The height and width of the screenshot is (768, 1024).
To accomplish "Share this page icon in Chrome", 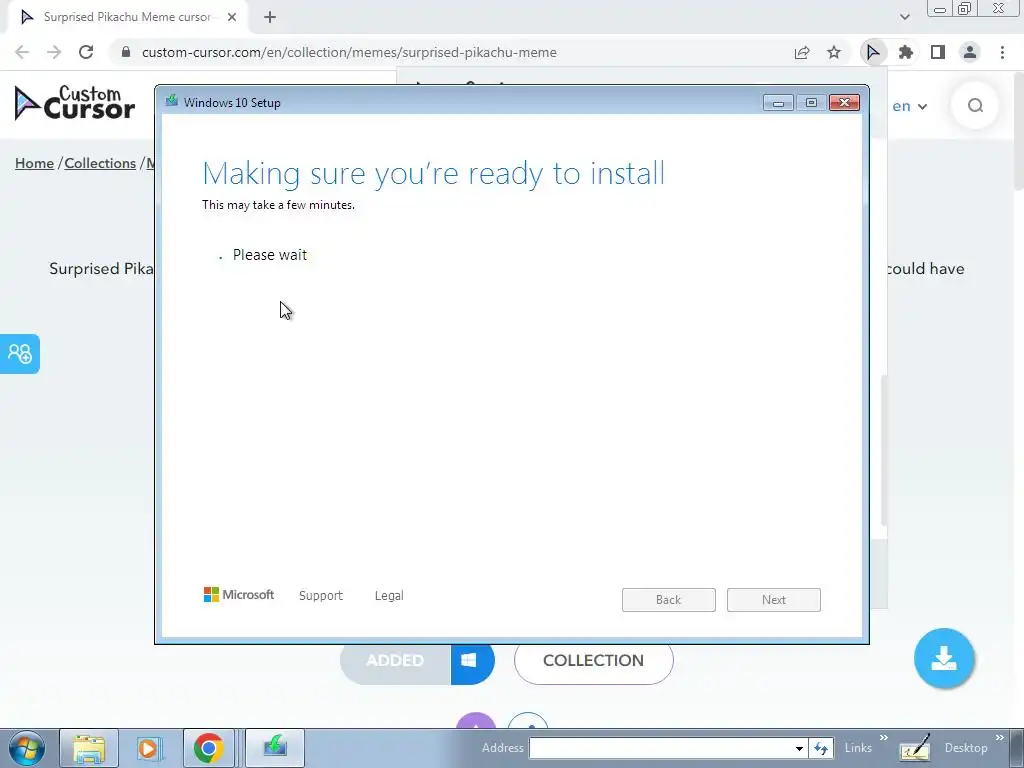I will (802, 52).
